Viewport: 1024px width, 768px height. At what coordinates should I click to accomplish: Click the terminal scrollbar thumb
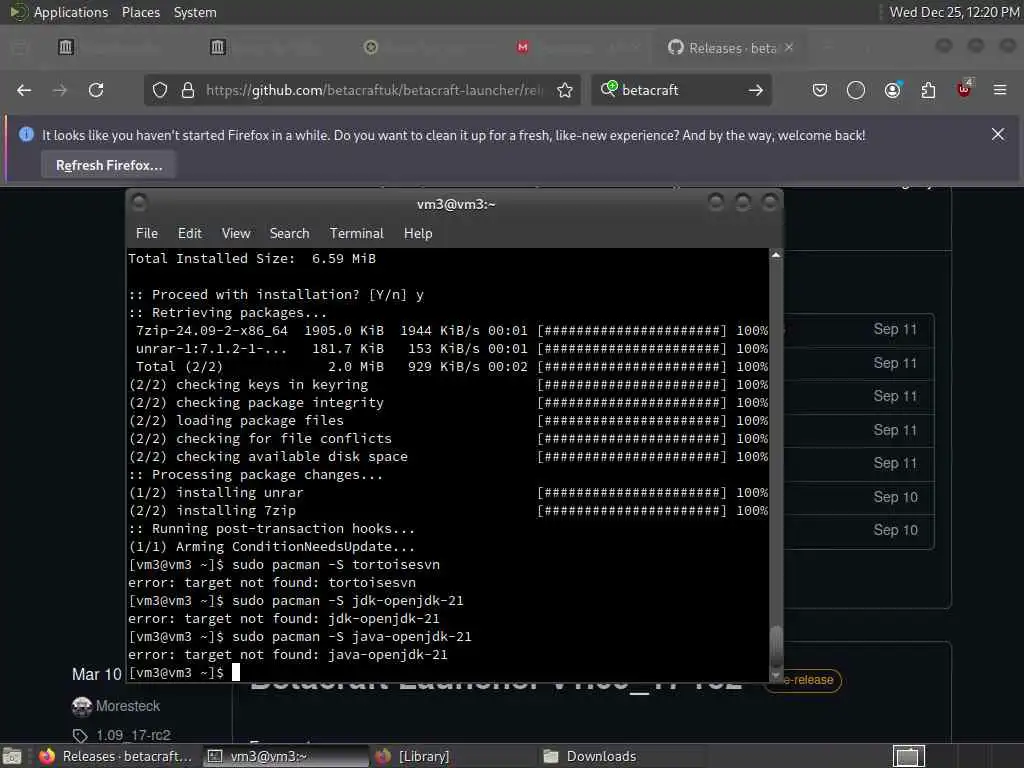point(776,645)
